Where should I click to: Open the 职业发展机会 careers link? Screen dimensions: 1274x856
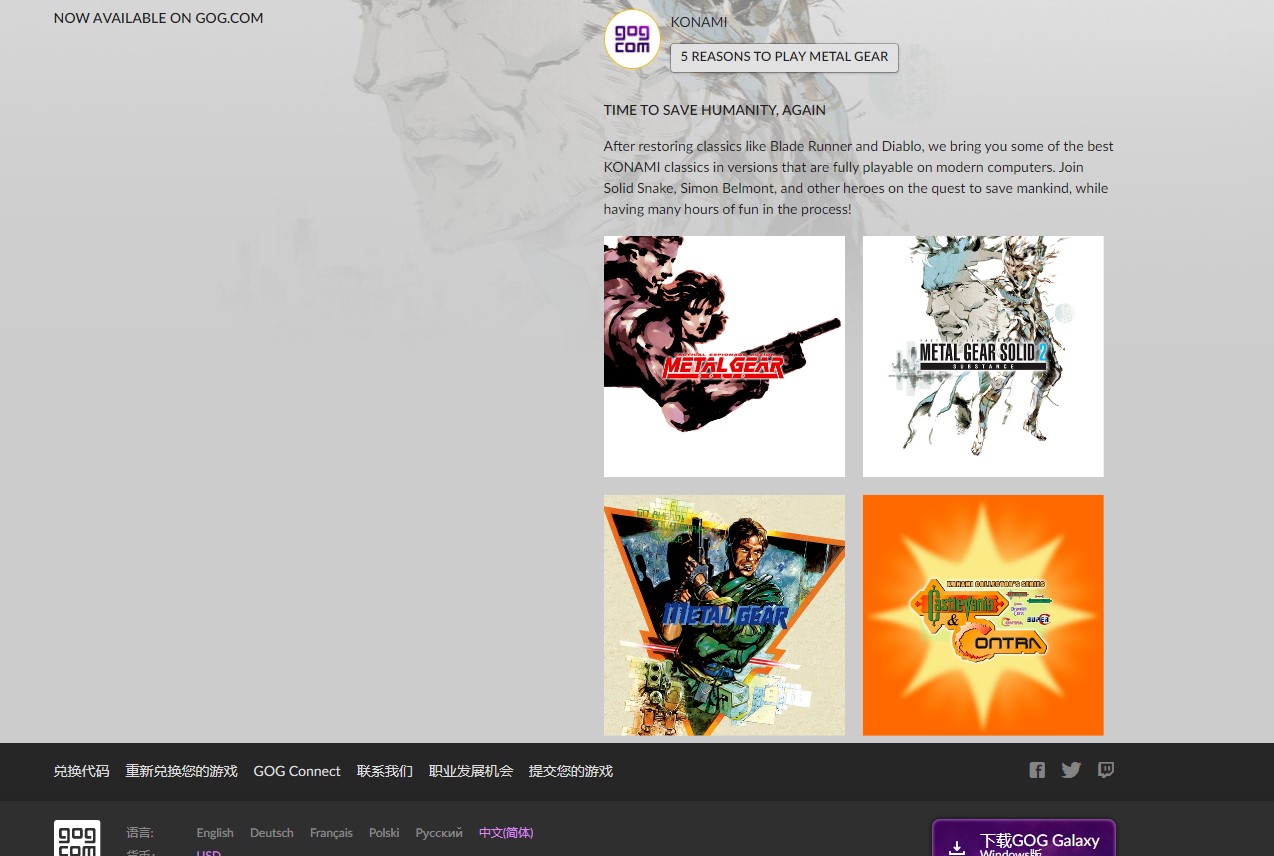pos(470,771)
